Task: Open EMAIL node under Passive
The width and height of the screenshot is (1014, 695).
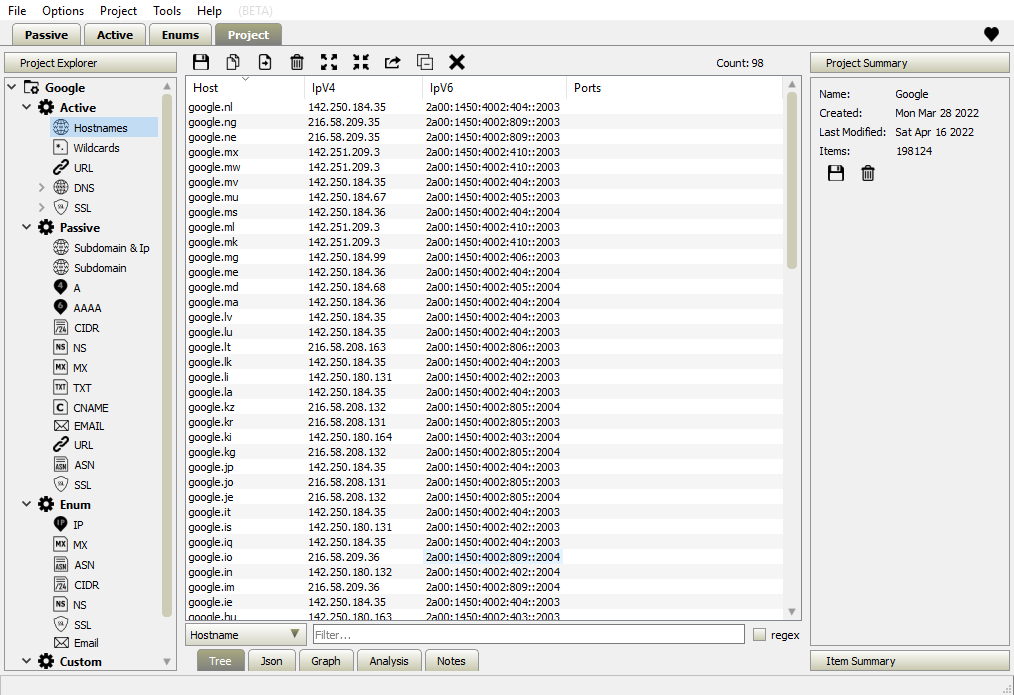Action: 89,426
